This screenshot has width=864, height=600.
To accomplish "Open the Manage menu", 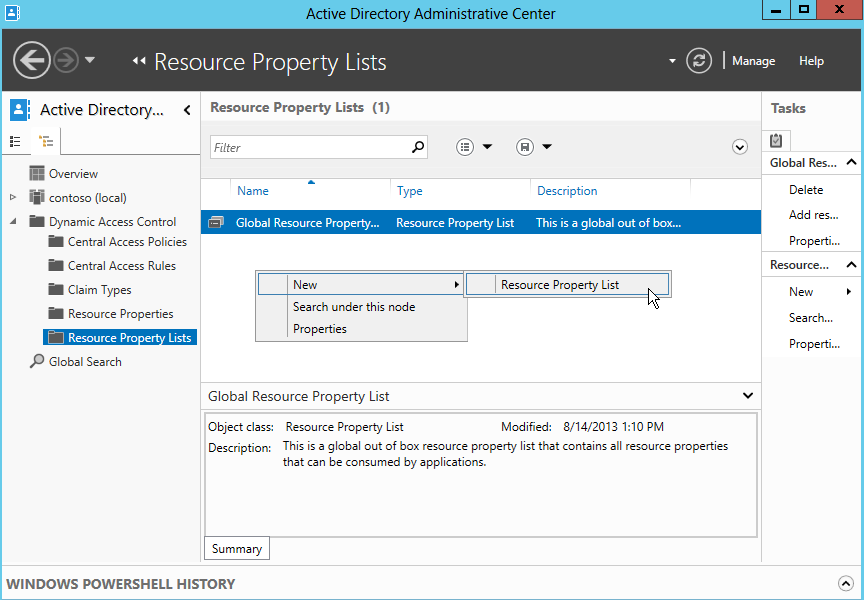I will [753, 61].
